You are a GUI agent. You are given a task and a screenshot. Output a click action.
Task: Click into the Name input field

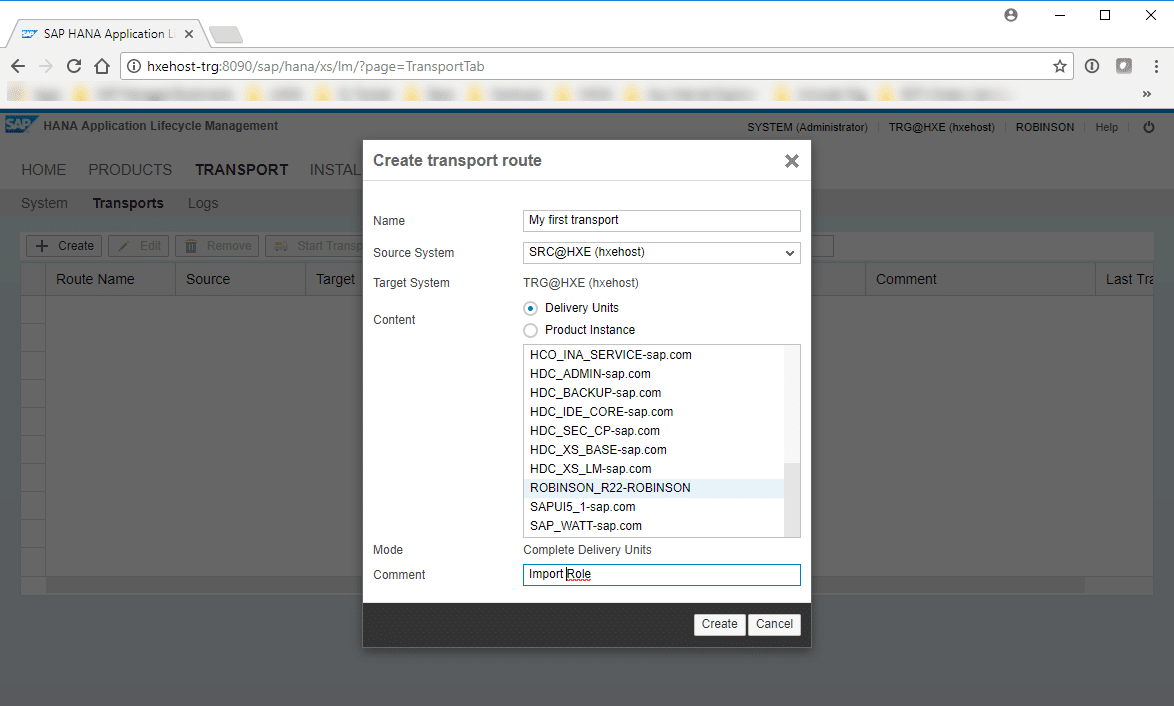[661, 220]
